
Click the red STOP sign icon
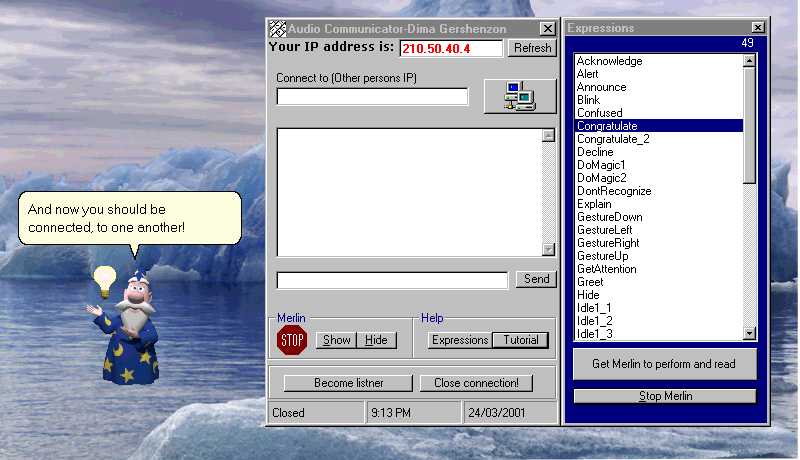pyautogui.click(x=292, y=340)
